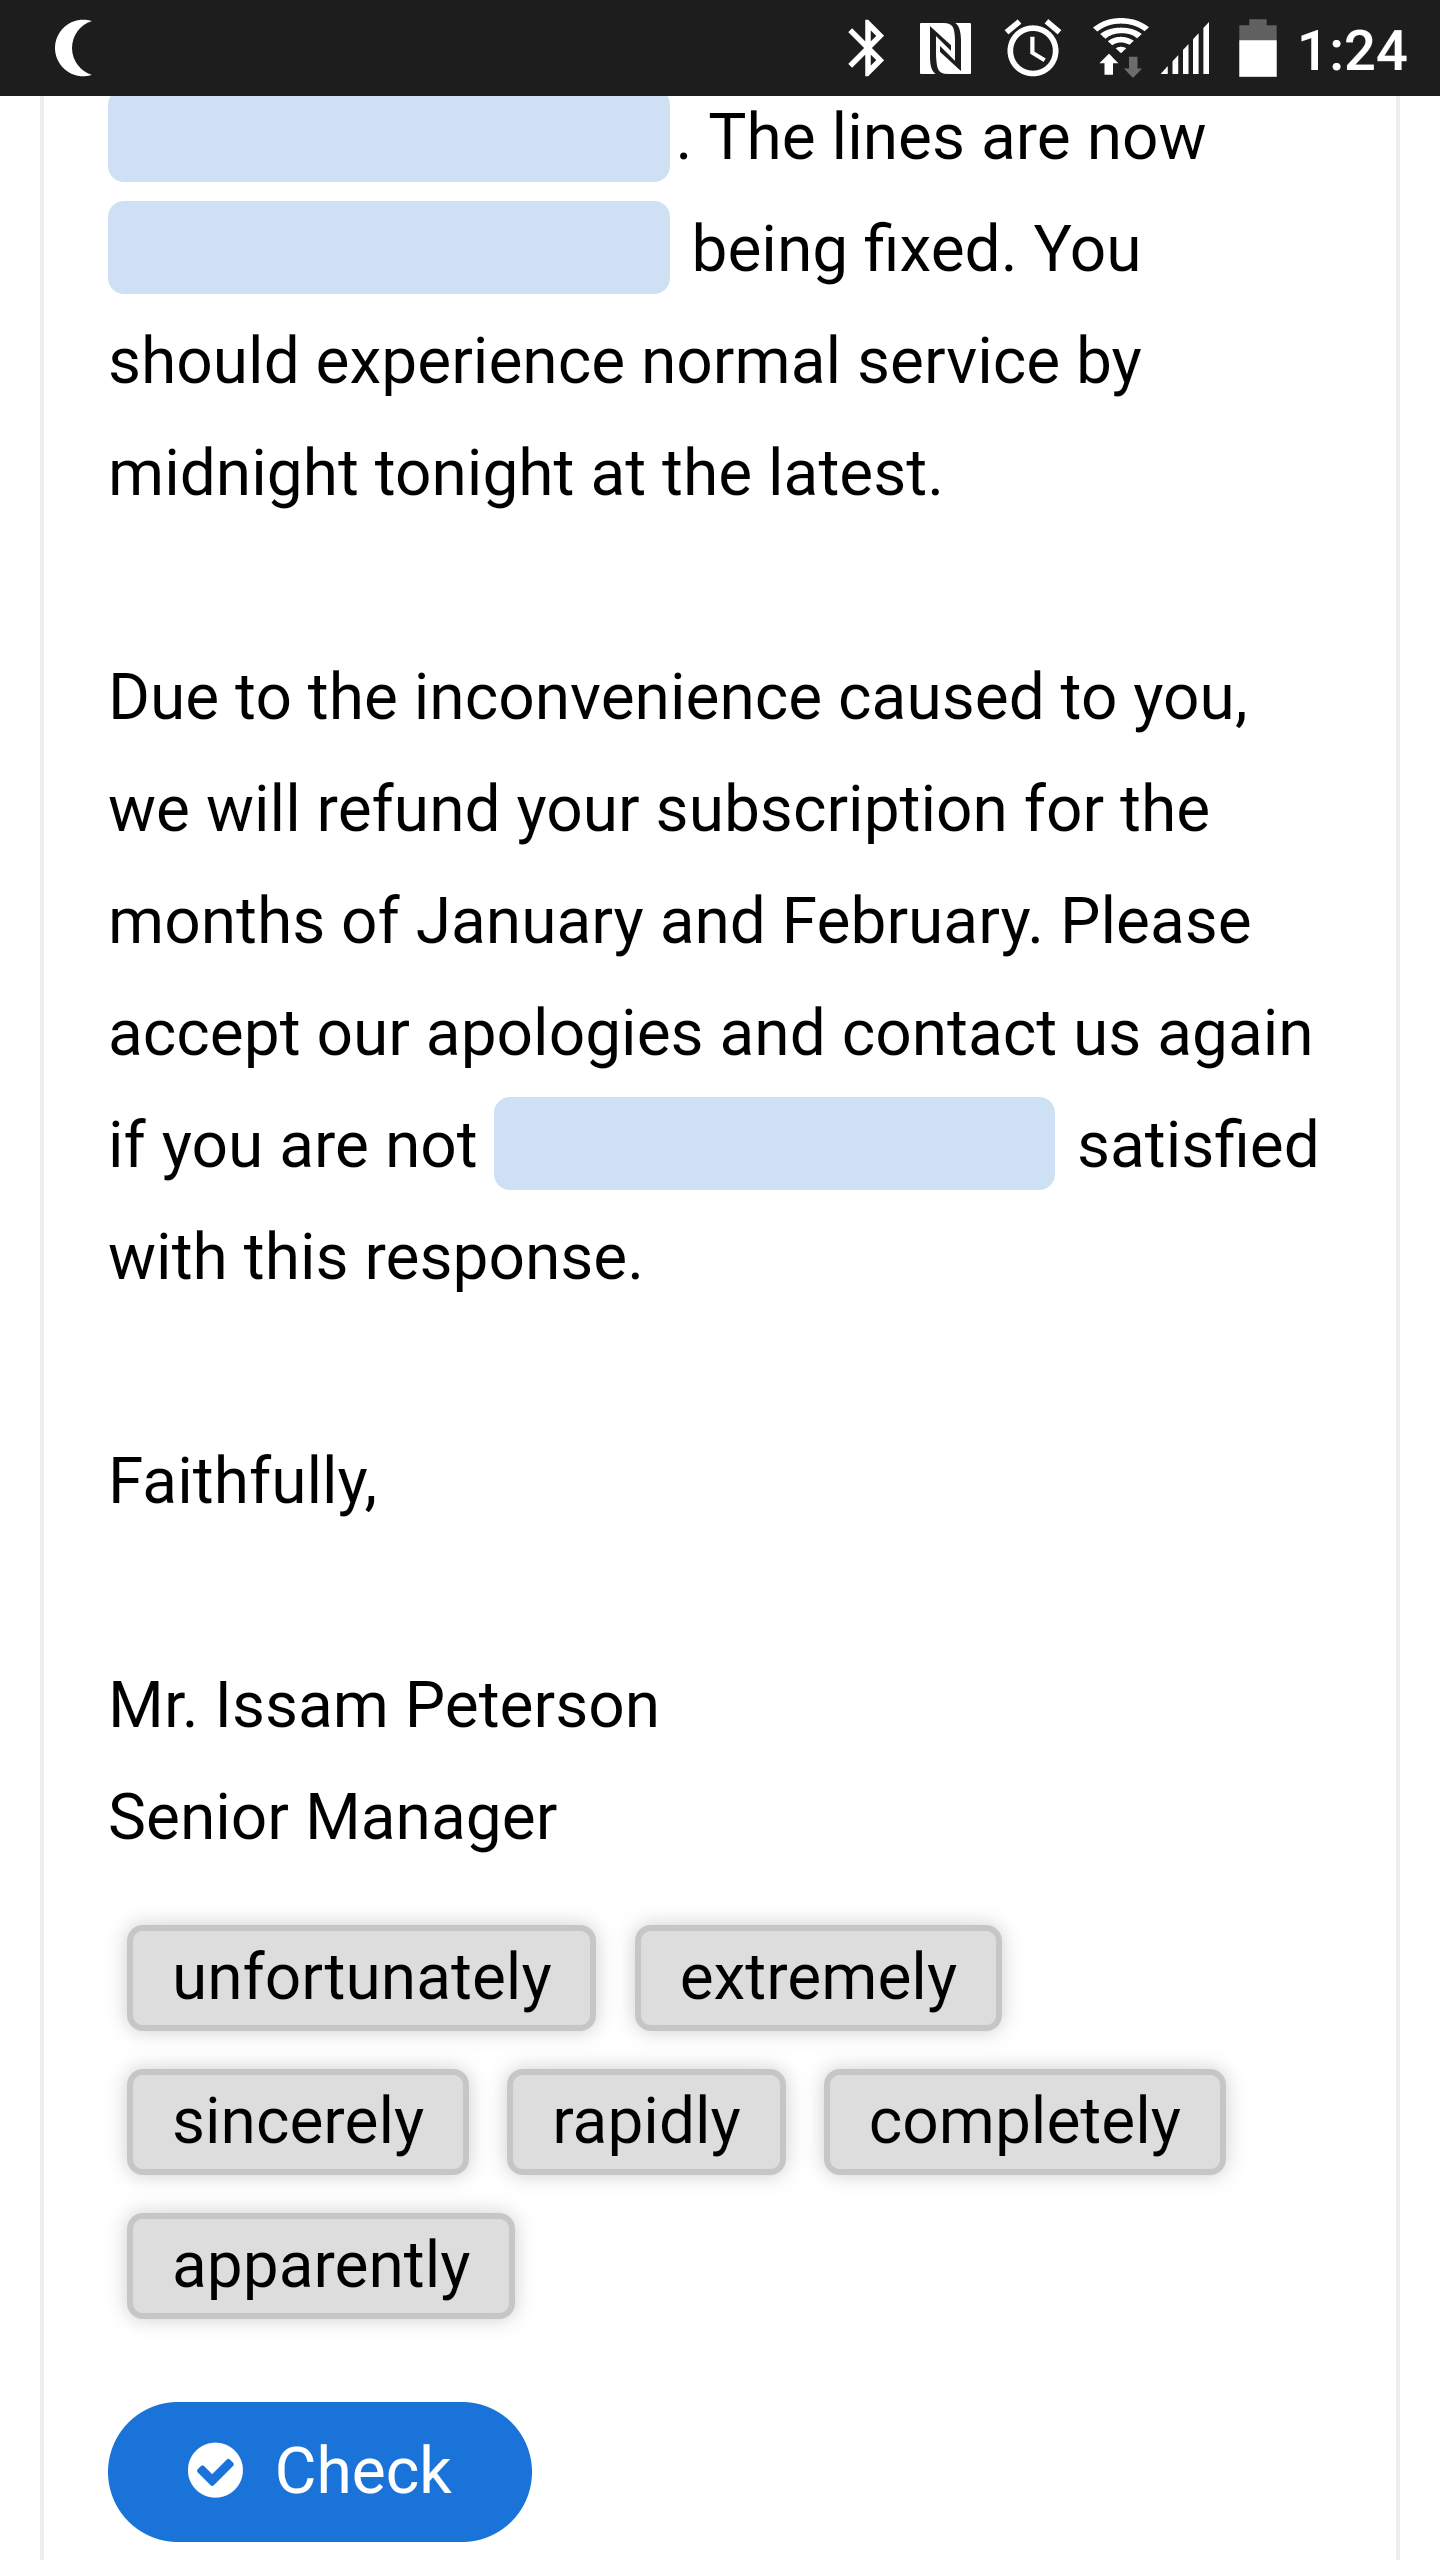This screenshot has width=1440, height=2560.
Task: Select the word chip 'unfortunately'
Action: (361, 1978)
